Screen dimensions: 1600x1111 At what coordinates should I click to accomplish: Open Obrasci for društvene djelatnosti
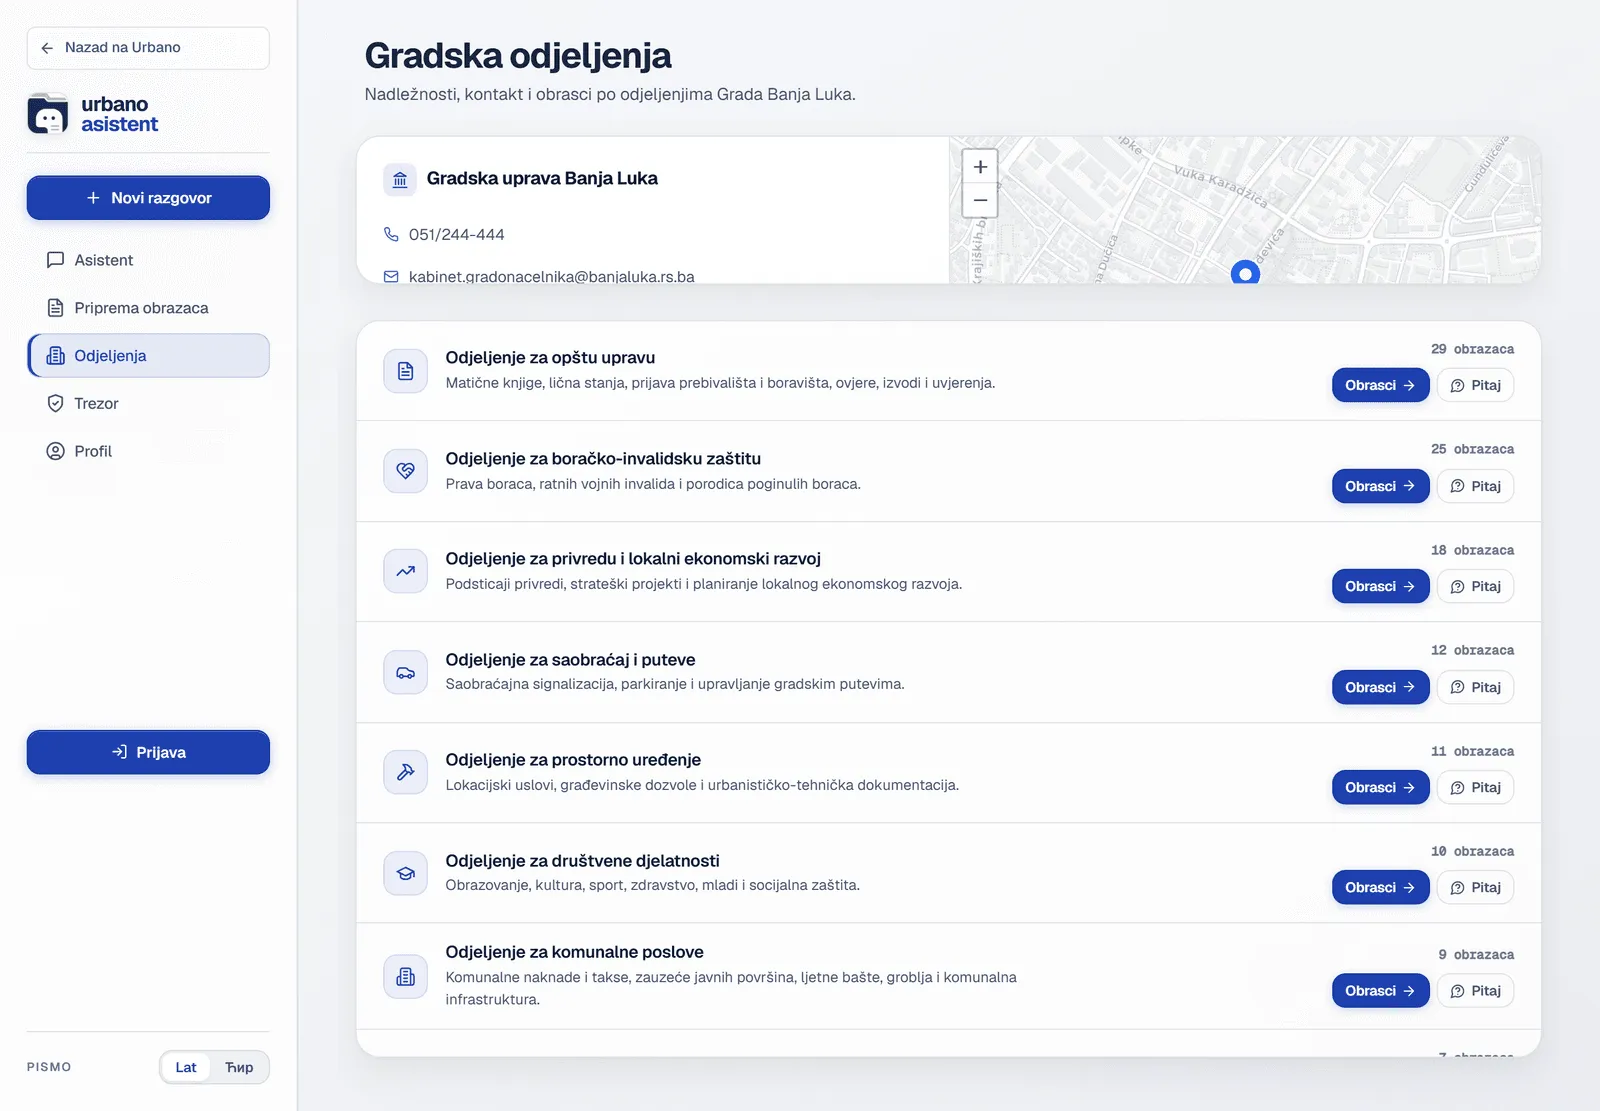tap(1380, 887)
